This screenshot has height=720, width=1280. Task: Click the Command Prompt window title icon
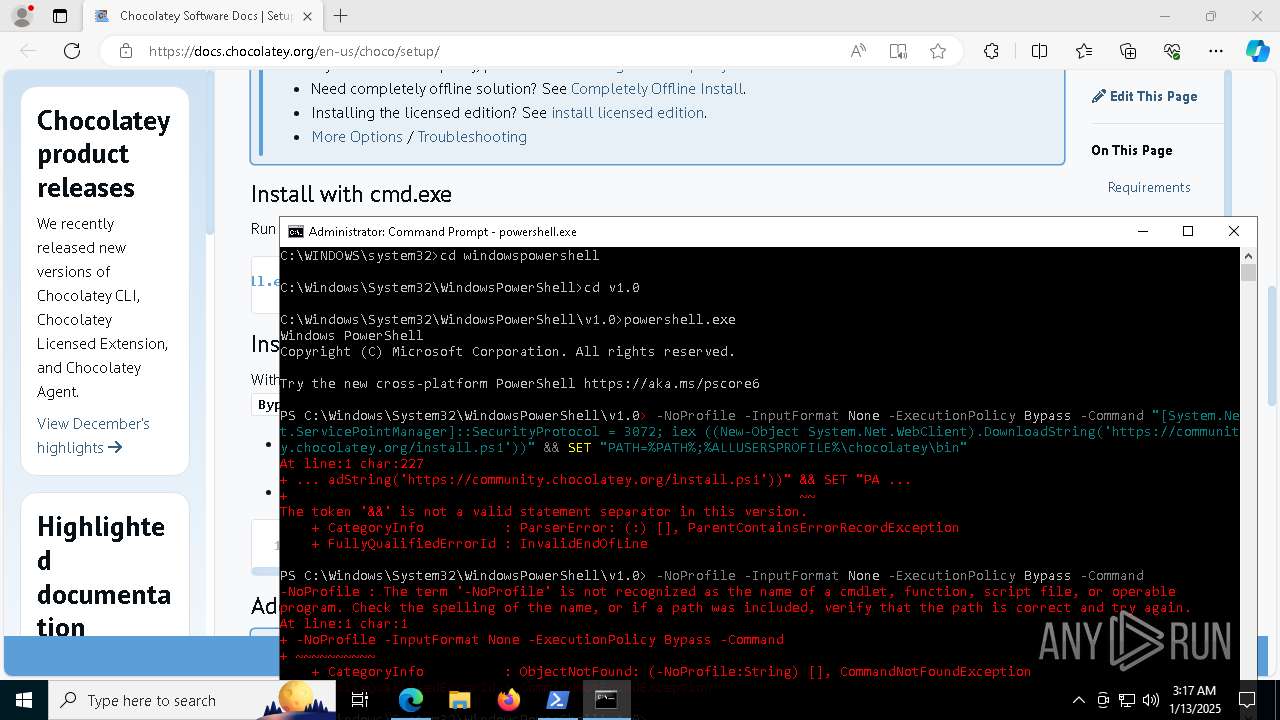[295, 231]
